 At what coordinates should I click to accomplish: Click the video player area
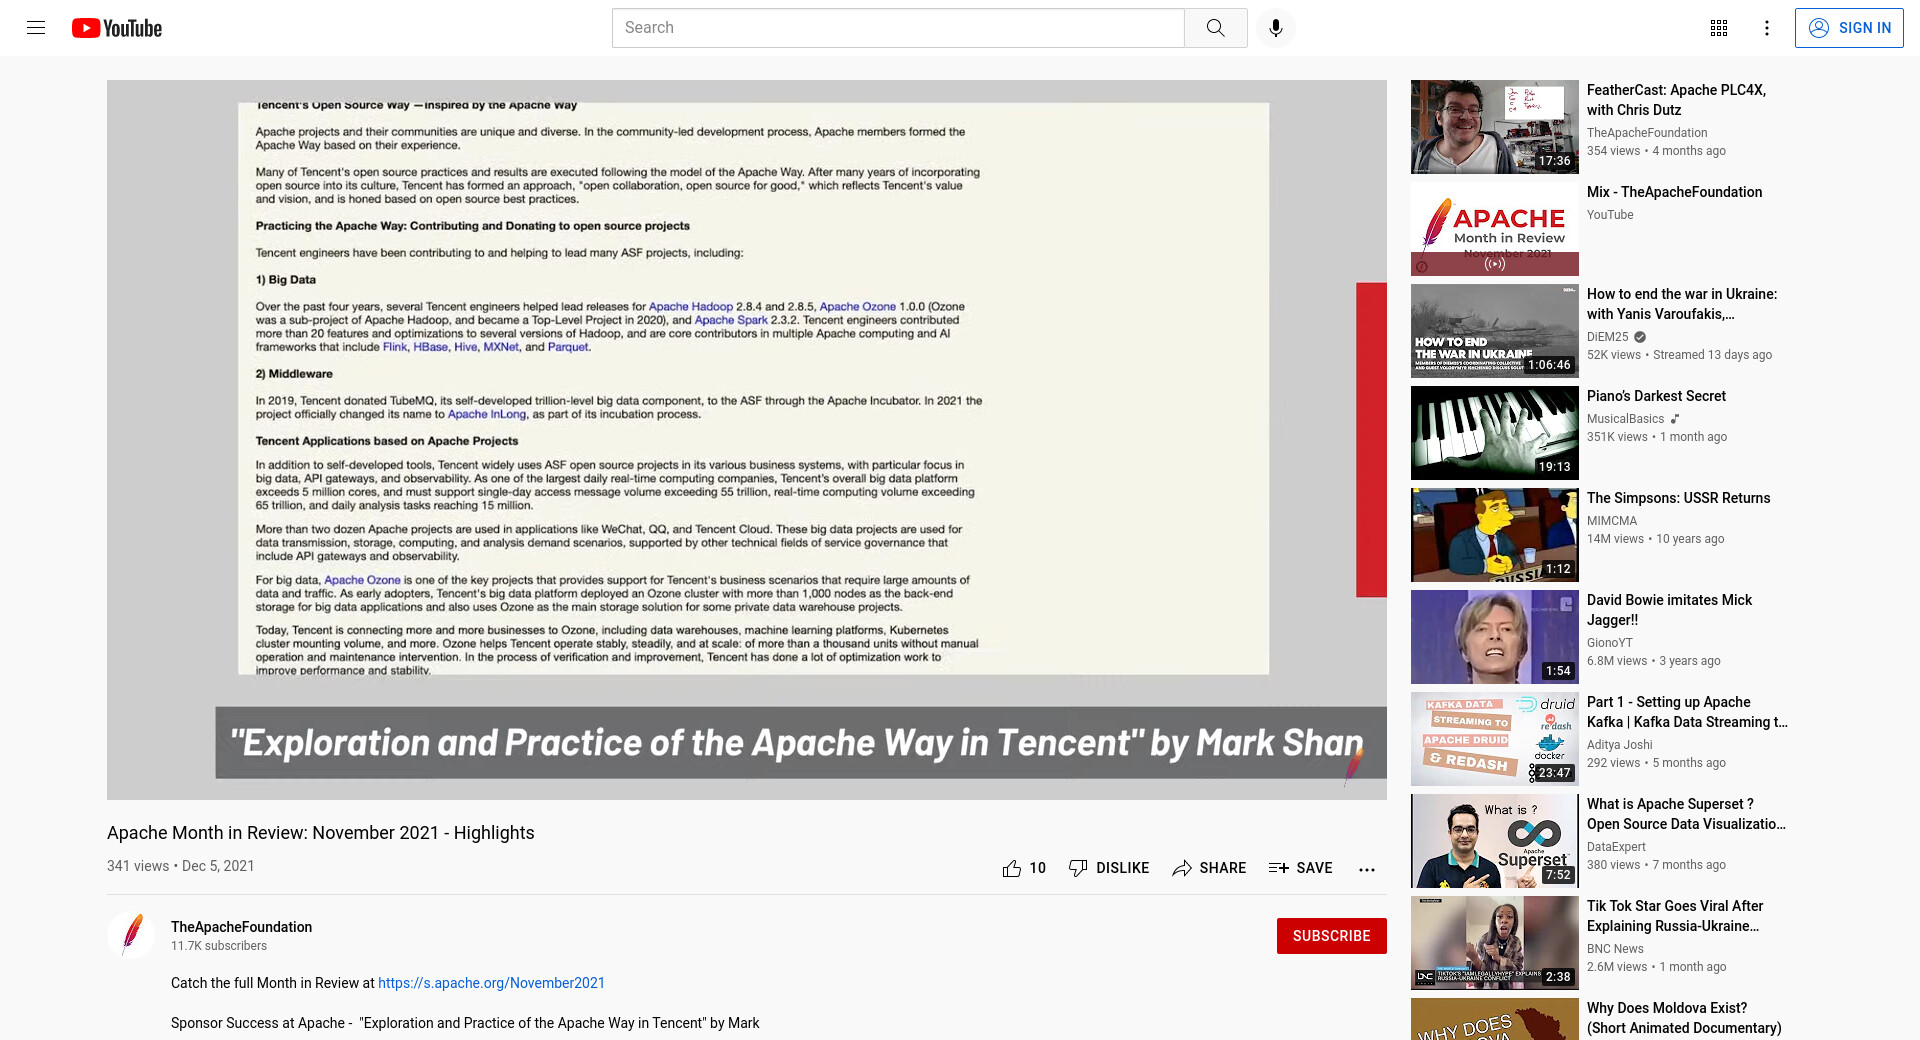coord(747,440)
